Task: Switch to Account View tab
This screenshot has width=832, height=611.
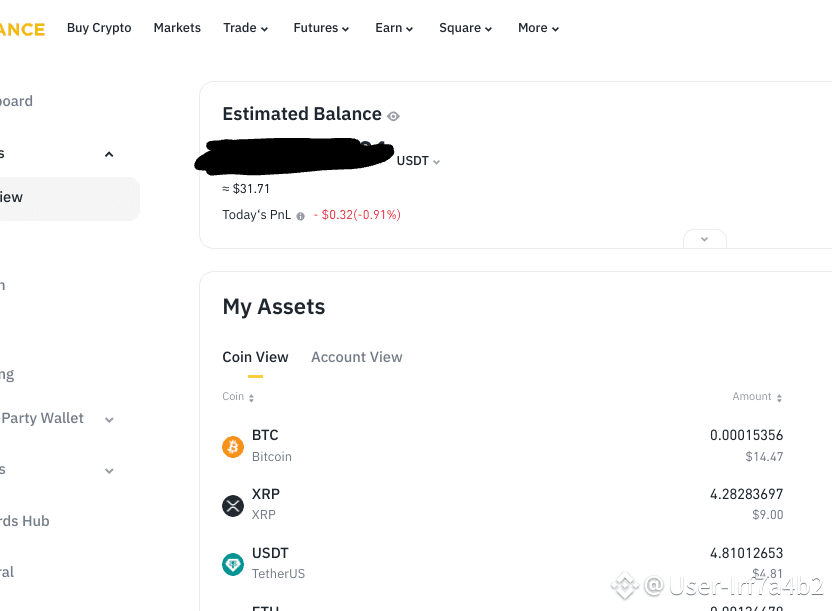Action: click(357, 357)
